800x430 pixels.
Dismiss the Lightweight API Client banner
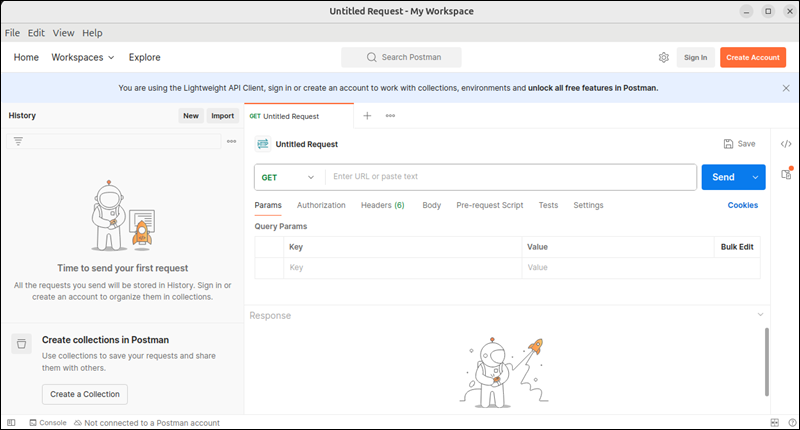pyautogui.click(x=786, y=88)
